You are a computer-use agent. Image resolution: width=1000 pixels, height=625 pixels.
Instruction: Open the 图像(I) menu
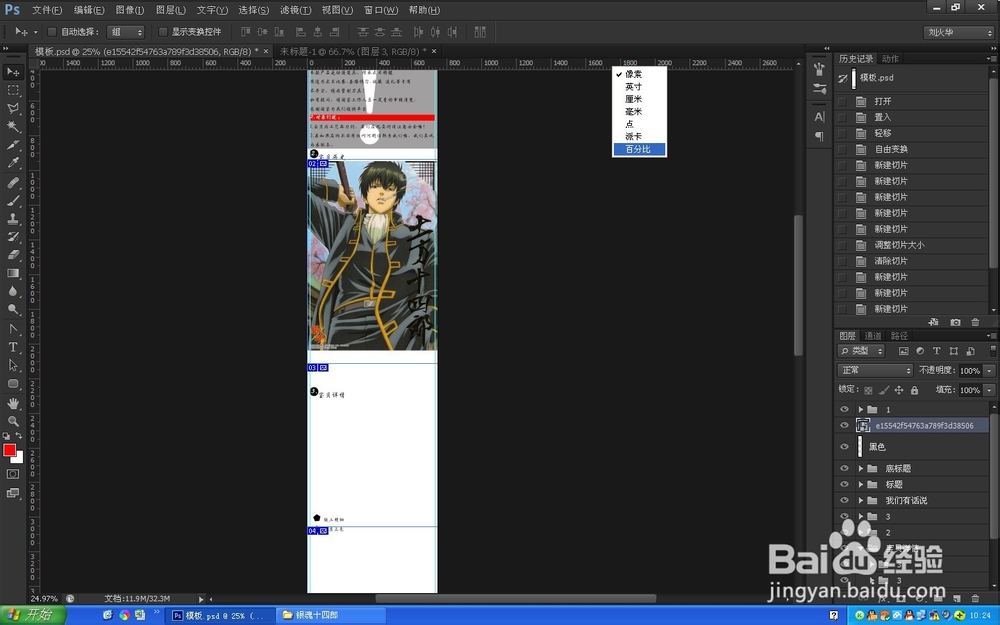[130, 10]
